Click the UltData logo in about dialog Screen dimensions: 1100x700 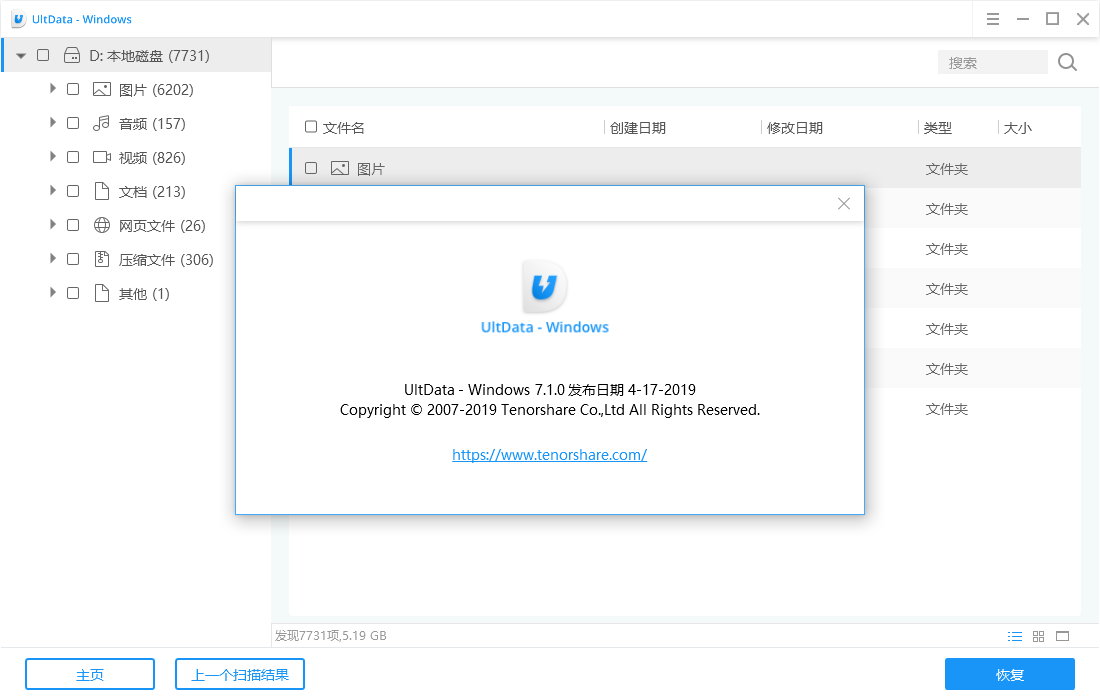point(544,286)
